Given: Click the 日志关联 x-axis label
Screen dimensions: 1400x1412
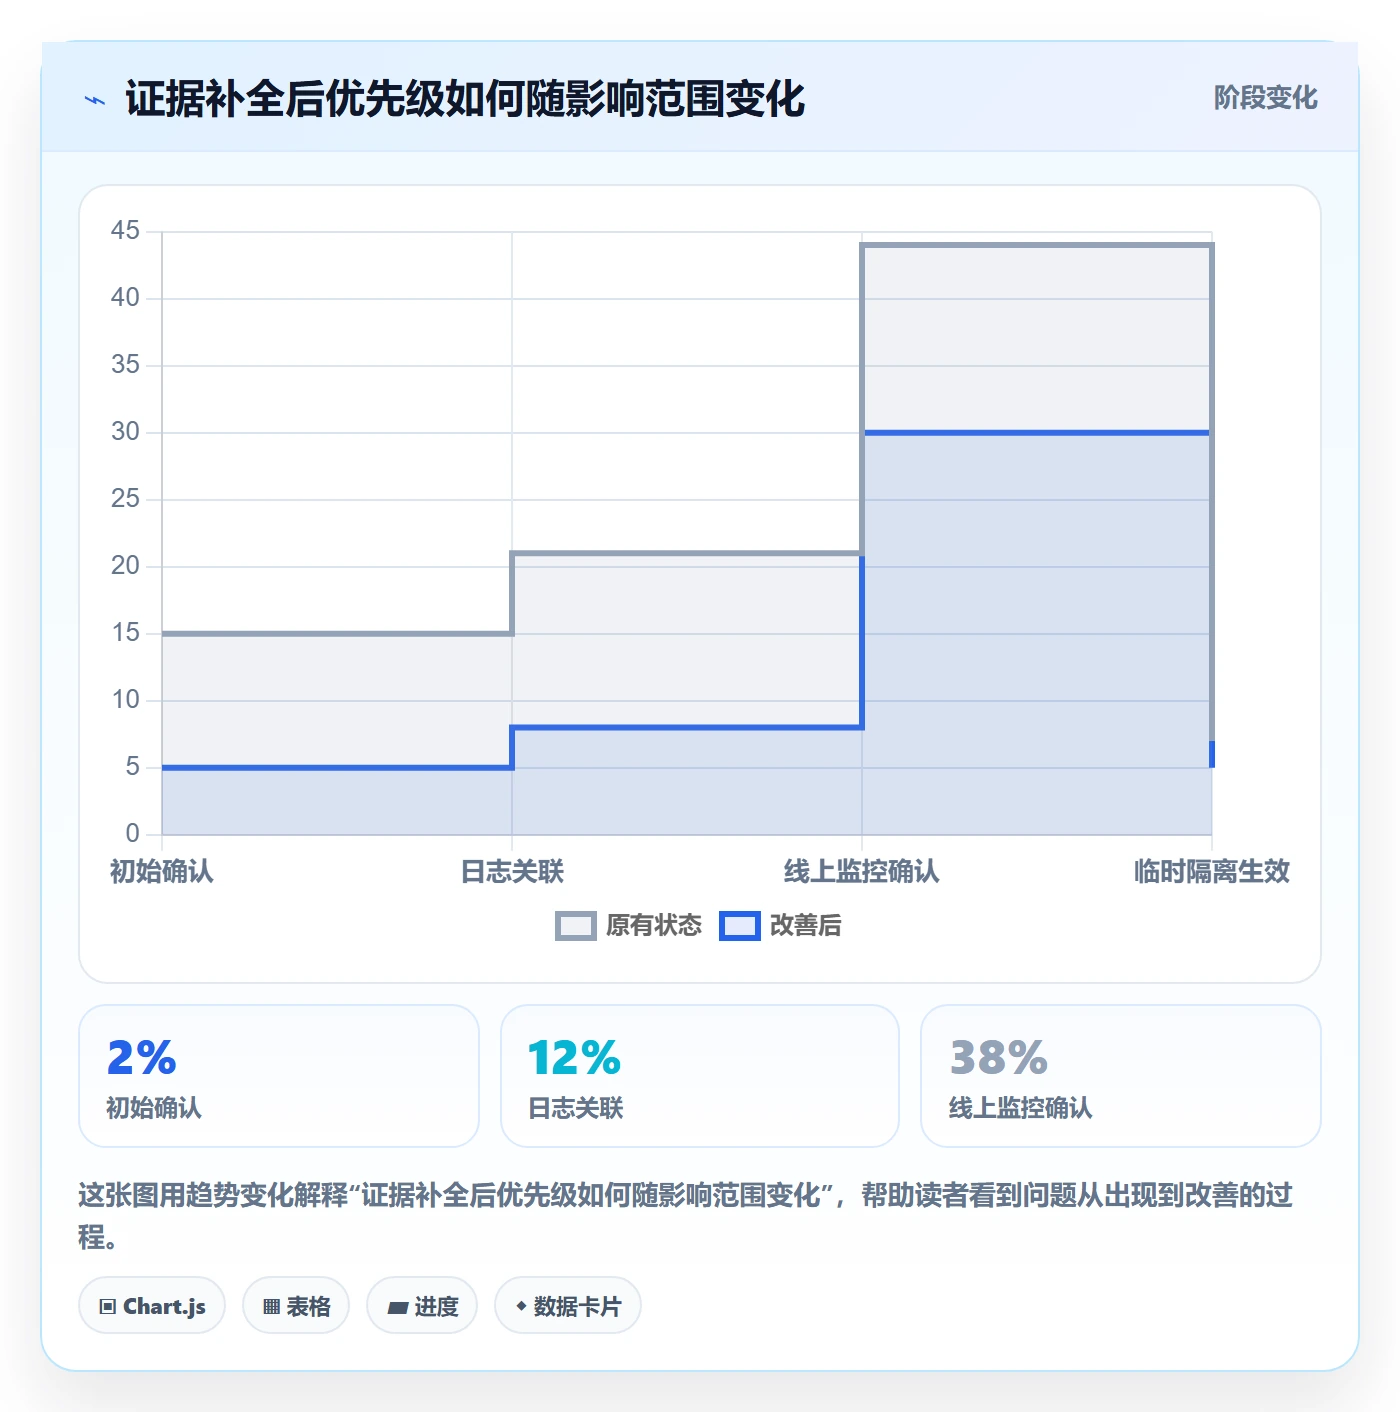Looking at the screenshot, I should point(512,872).
